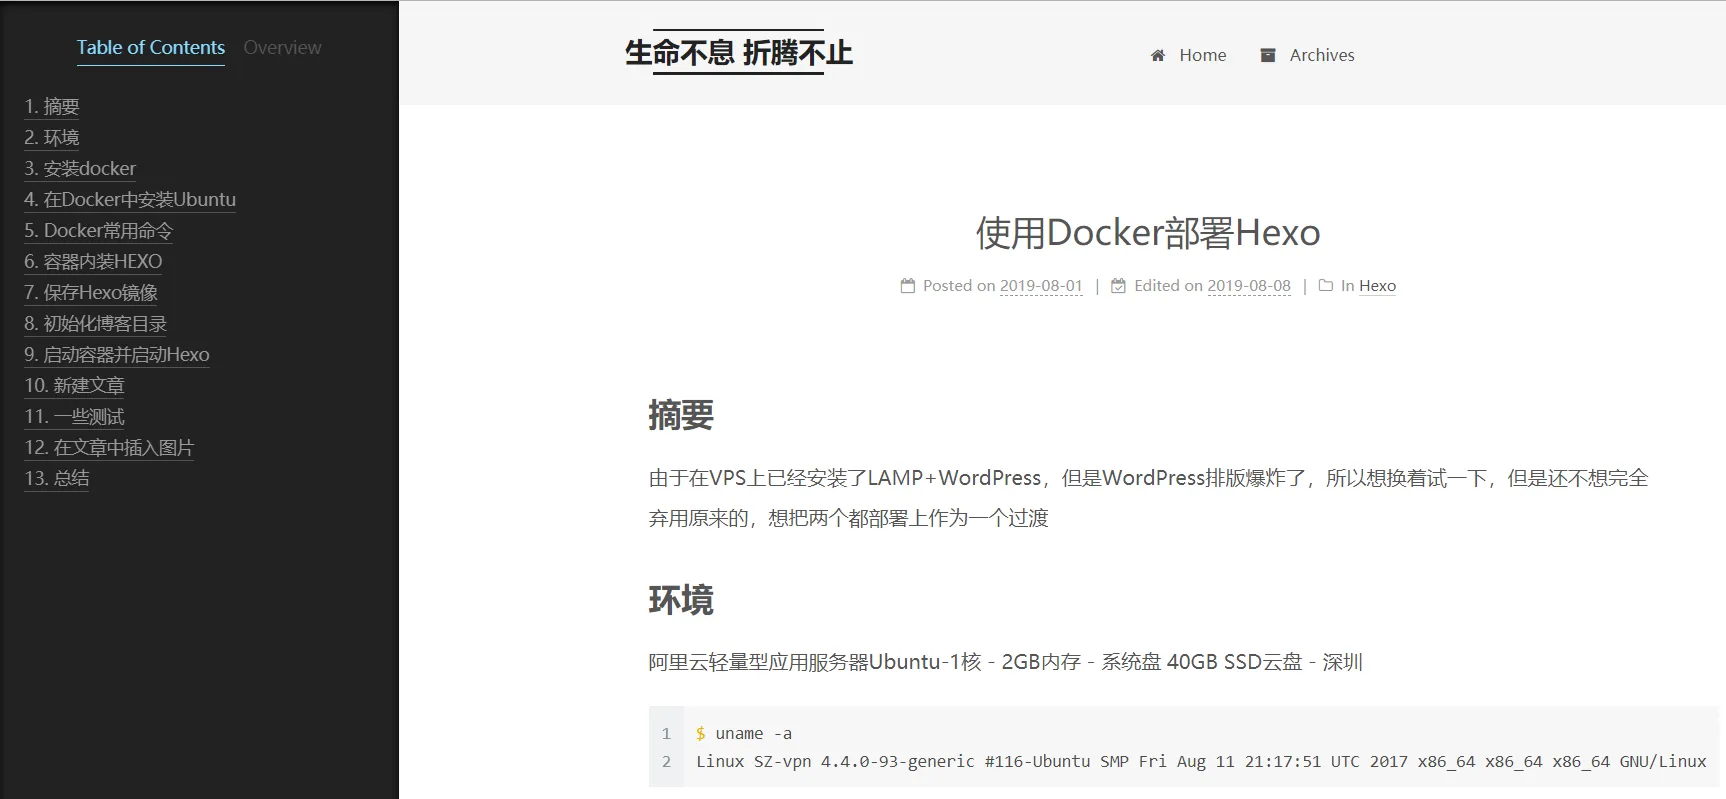This screenshot has width=1726, height=799.
Task: Click the uname -a command line
Action: pyautogui.click(x=744, y=734)
